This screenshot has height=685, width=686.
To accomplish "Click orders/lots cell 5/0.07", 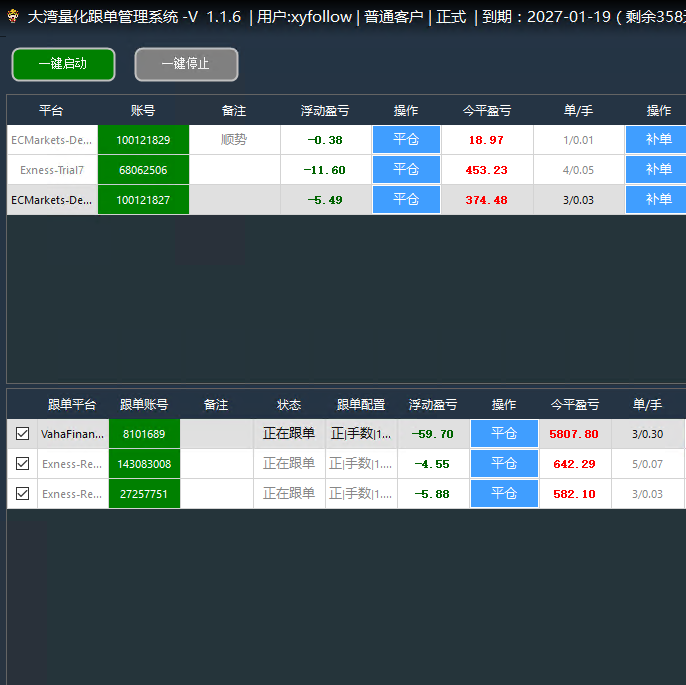I will (648, 464).
